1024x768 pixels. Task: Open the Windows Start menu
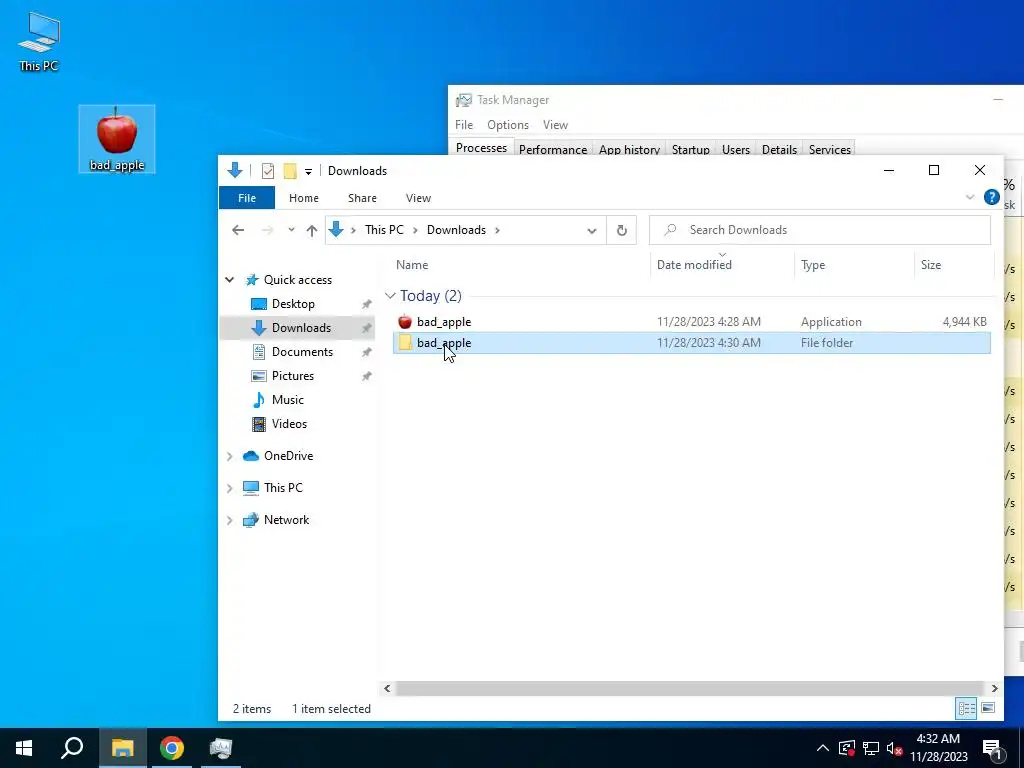click(24, 748)
